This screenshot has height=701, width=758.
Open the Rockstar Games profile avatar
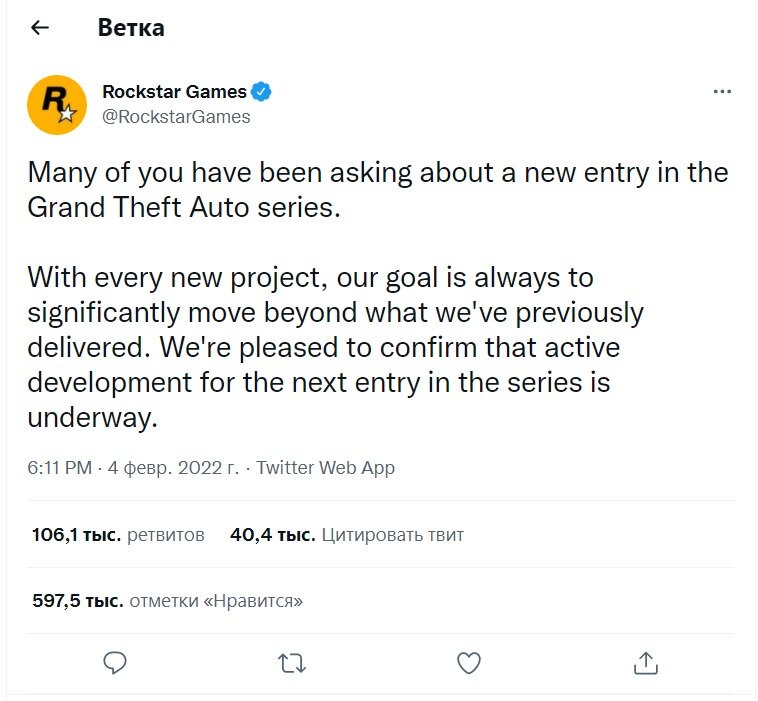tap(57, 104)
